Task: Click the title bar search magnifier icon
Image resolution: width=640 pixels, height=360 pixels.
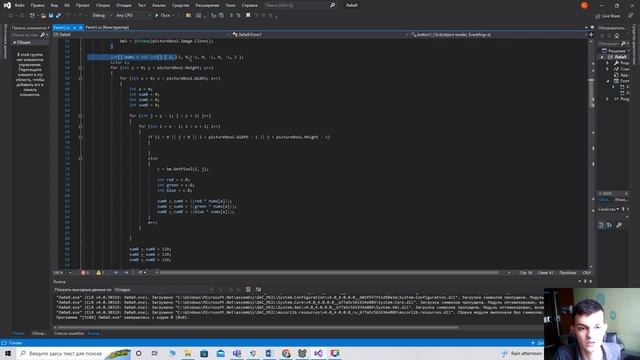Action: [333, 5]
